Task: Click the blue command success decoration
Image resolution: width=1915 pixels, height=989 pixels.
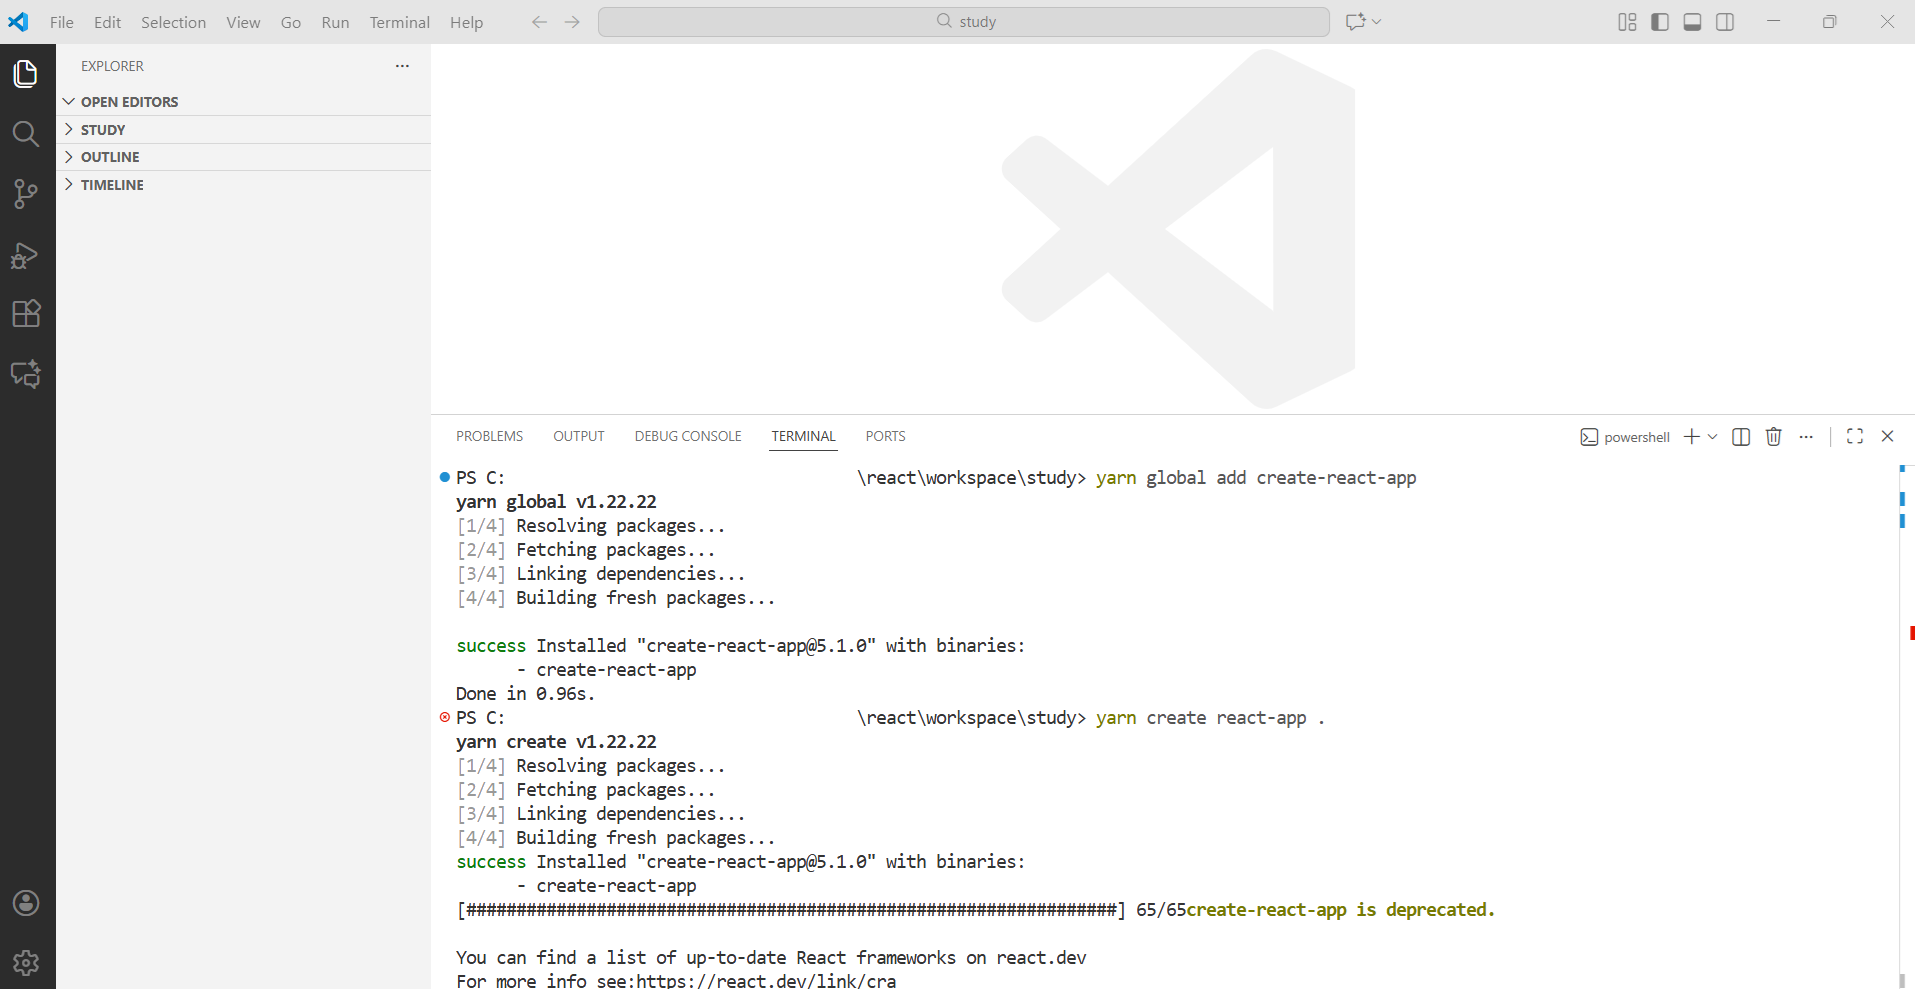Action: (445, 477)
